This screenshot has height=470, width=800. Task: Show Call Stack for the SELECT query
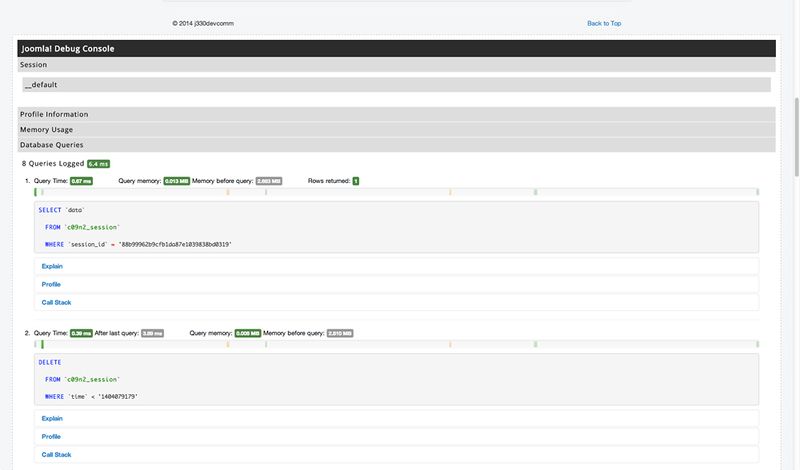tap(56, 302)
